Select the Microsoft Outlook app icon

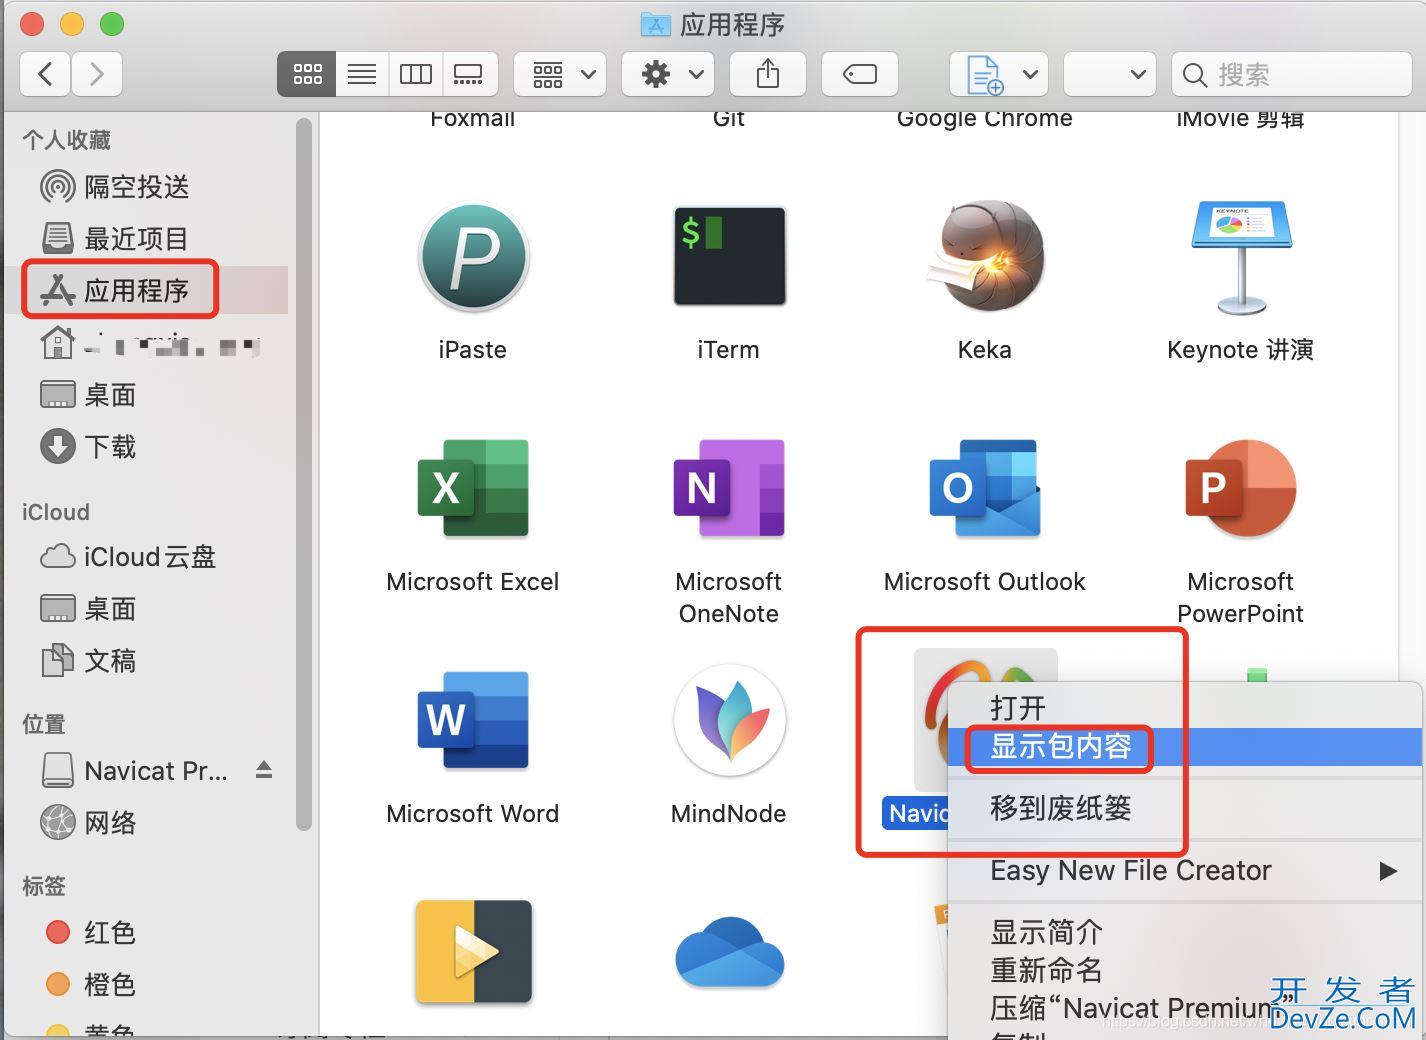[985, 489]
